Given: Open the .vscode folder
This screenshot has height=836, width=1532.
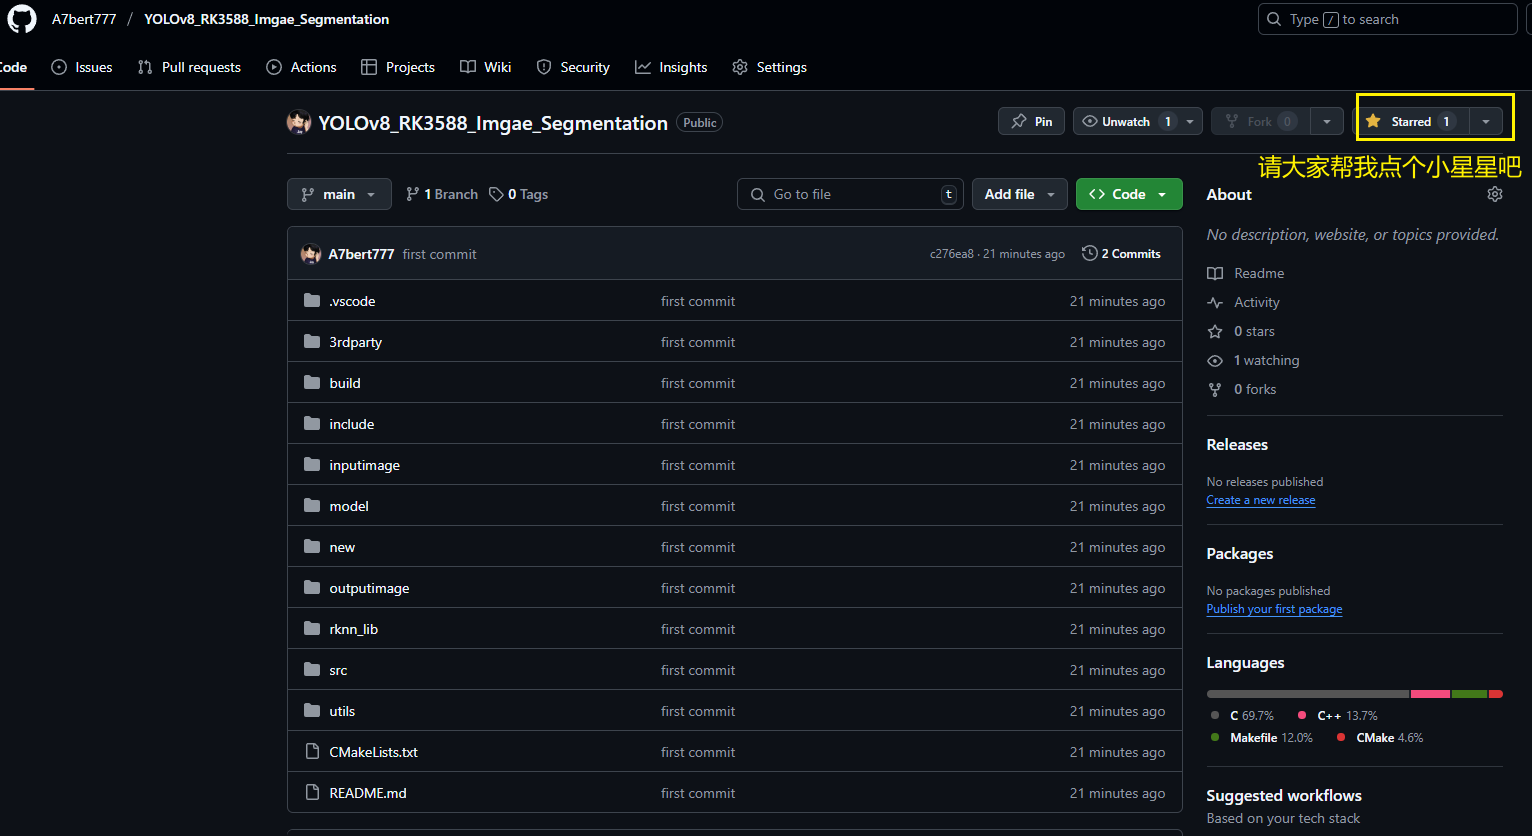Looking at the screenshot, I should coord(352,301).
